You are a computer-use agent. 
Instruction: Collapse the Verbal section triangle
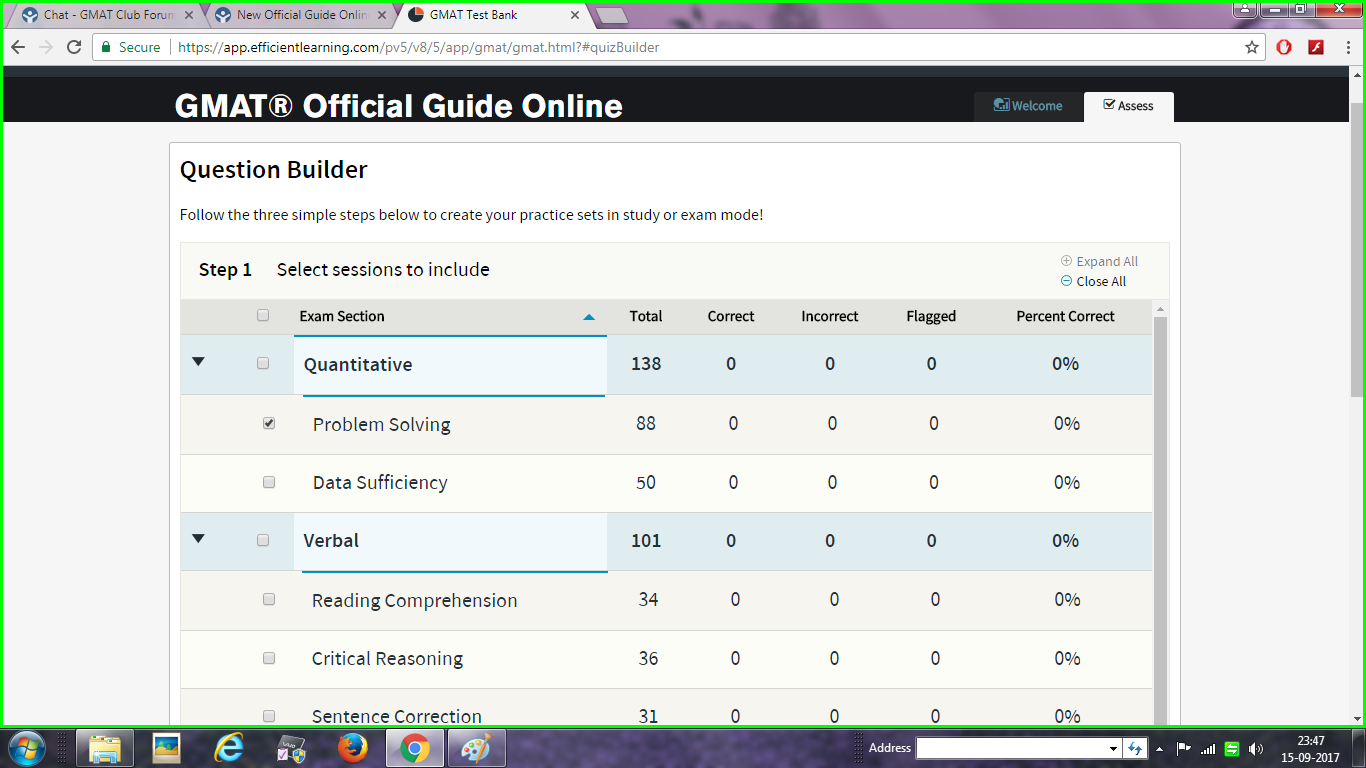tap(198, 538)
